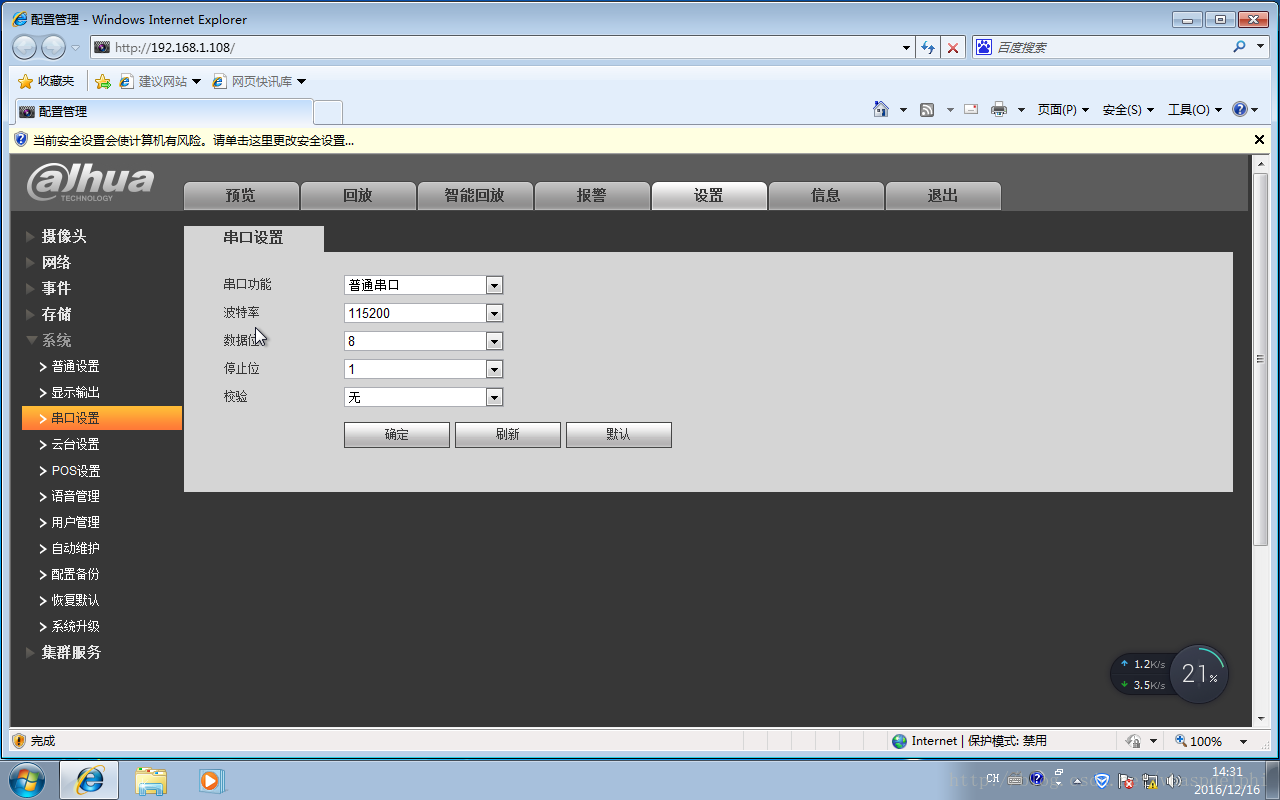Open 云台设置 in sidebar
Viewport: 1280px width, 800px height.
click(75, 444)
